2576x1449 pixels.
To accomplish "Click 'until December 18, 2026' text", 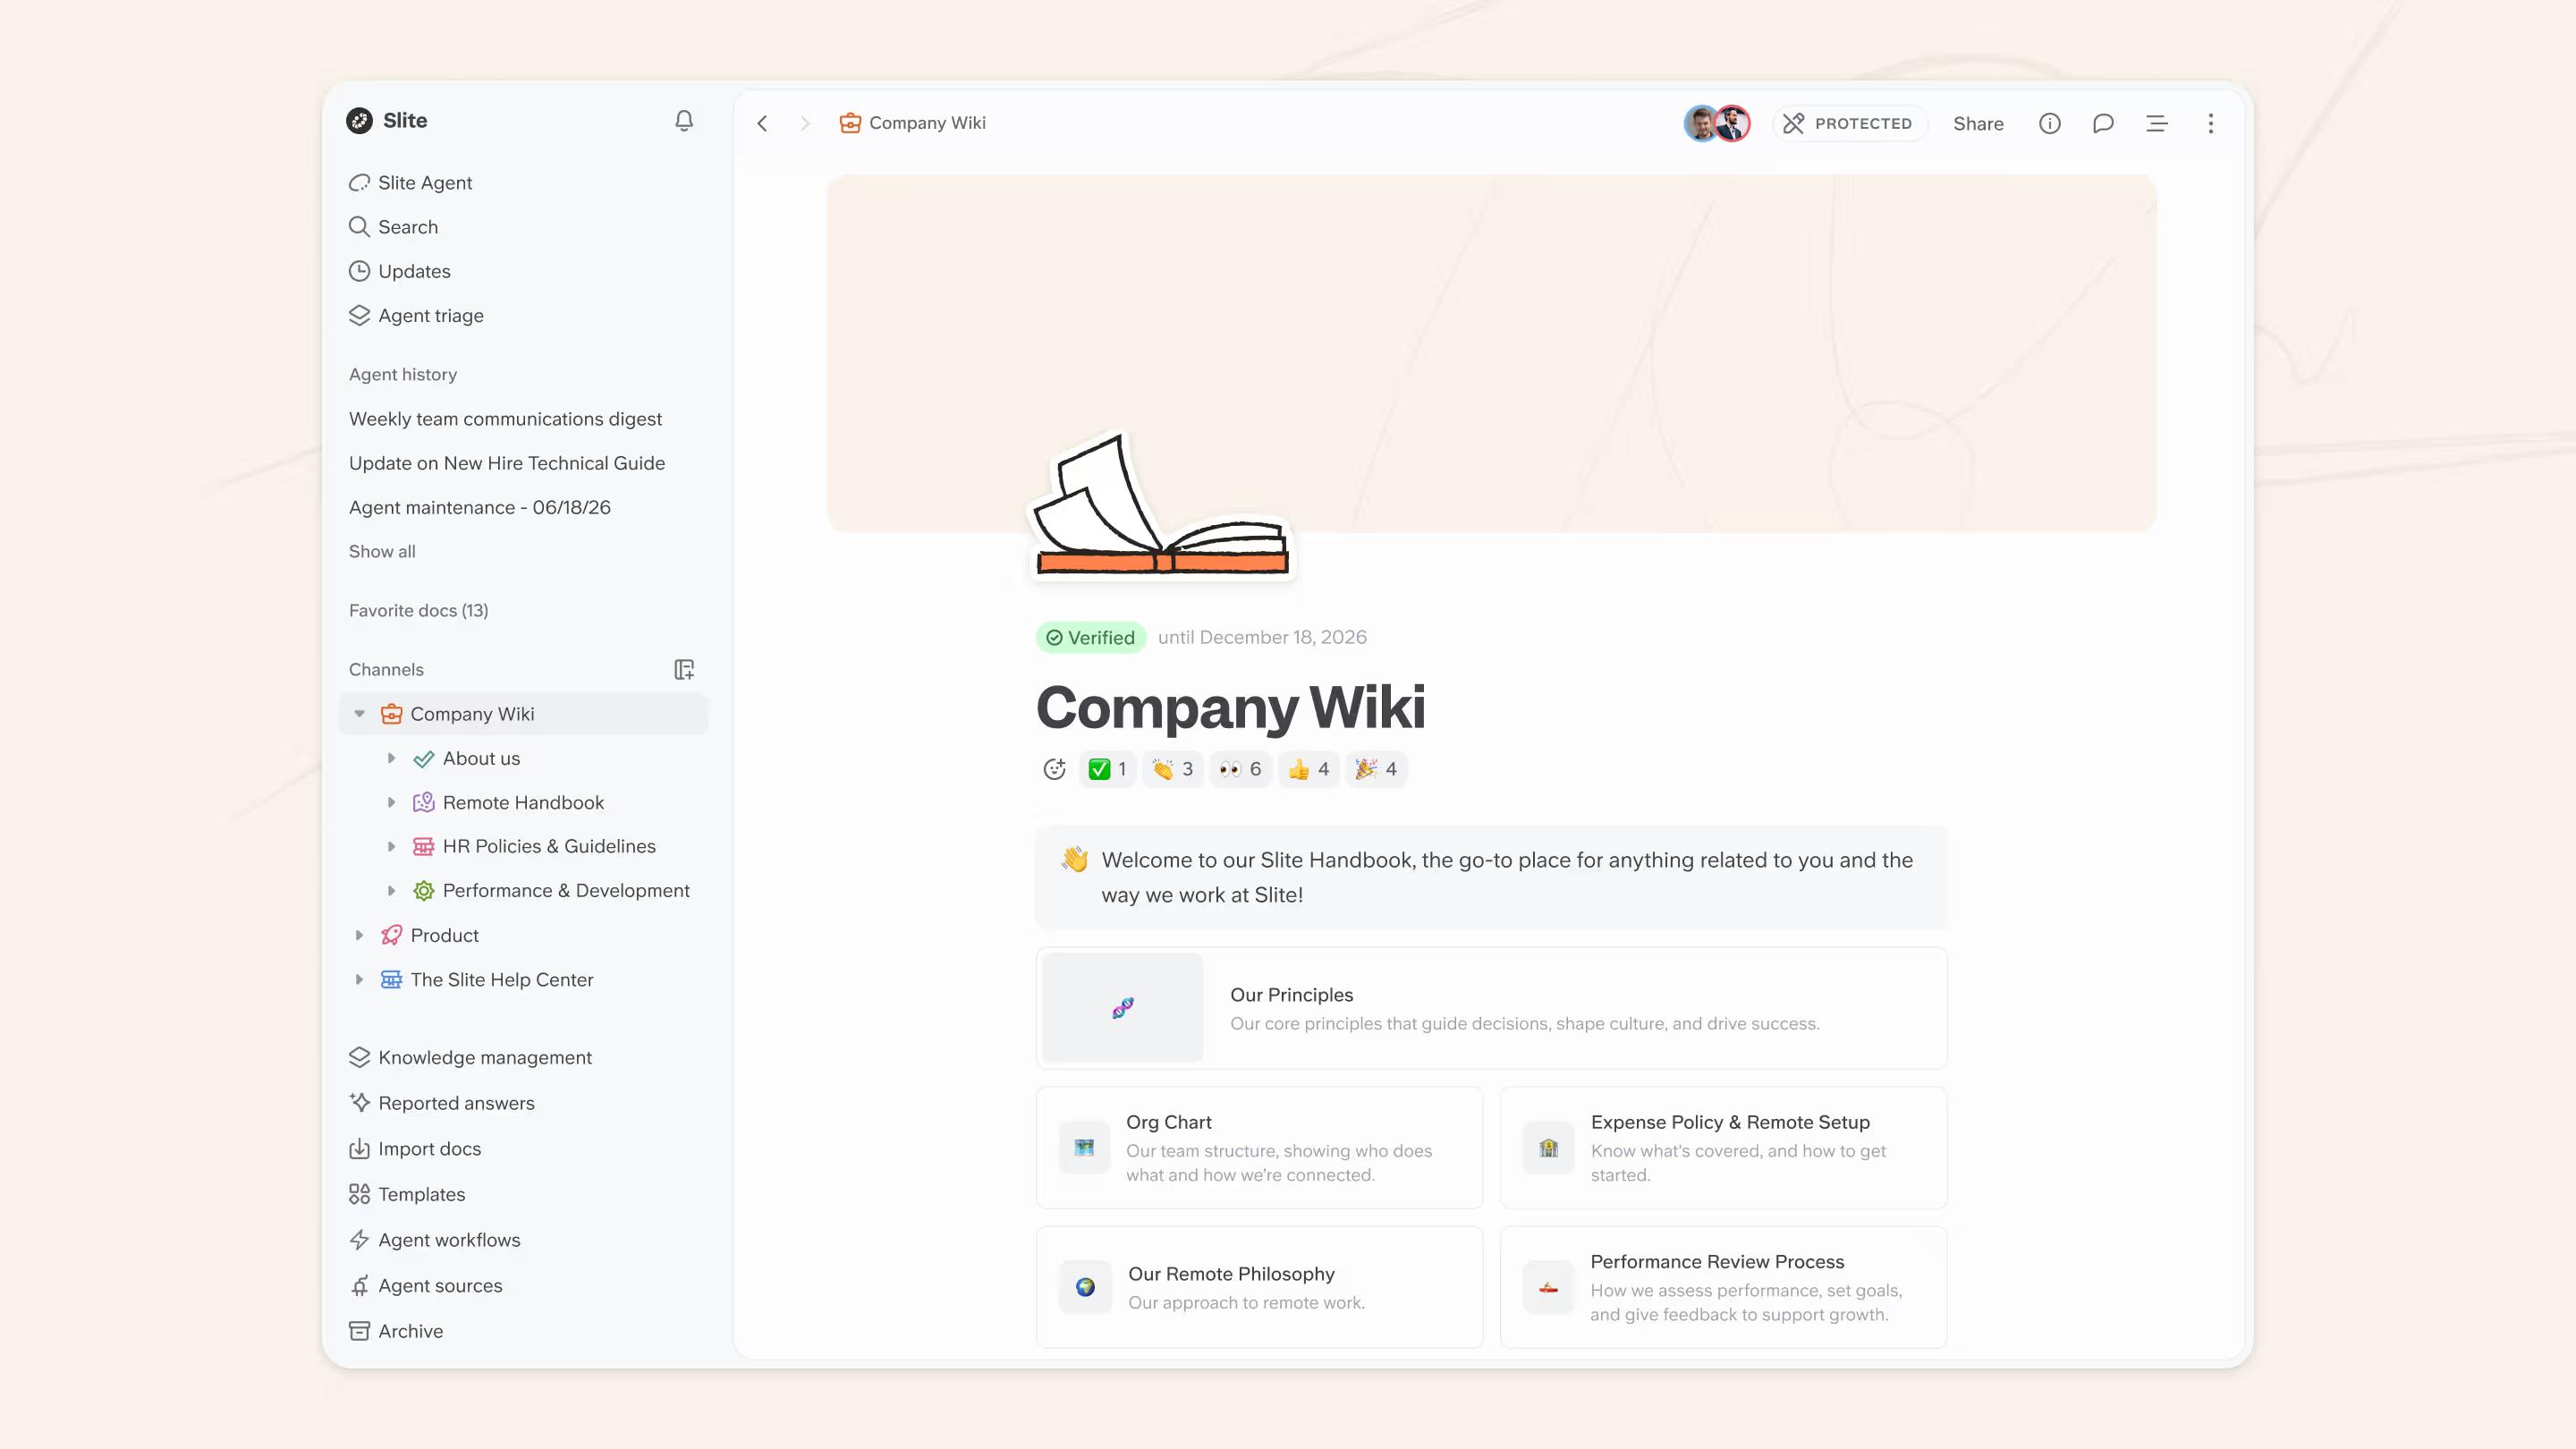I will (1262, 637).
